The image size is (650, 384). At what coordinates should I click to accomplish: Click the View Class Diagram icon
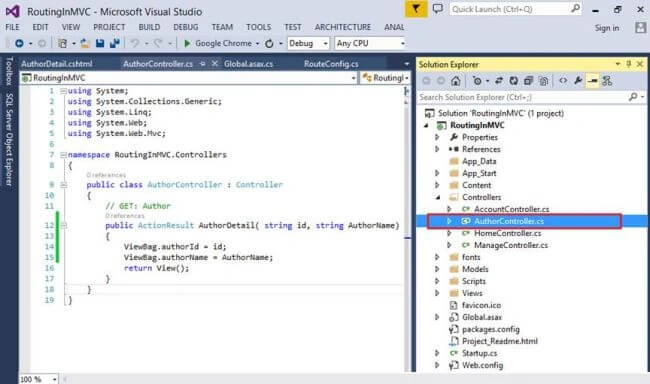click(x=607, y=81)
